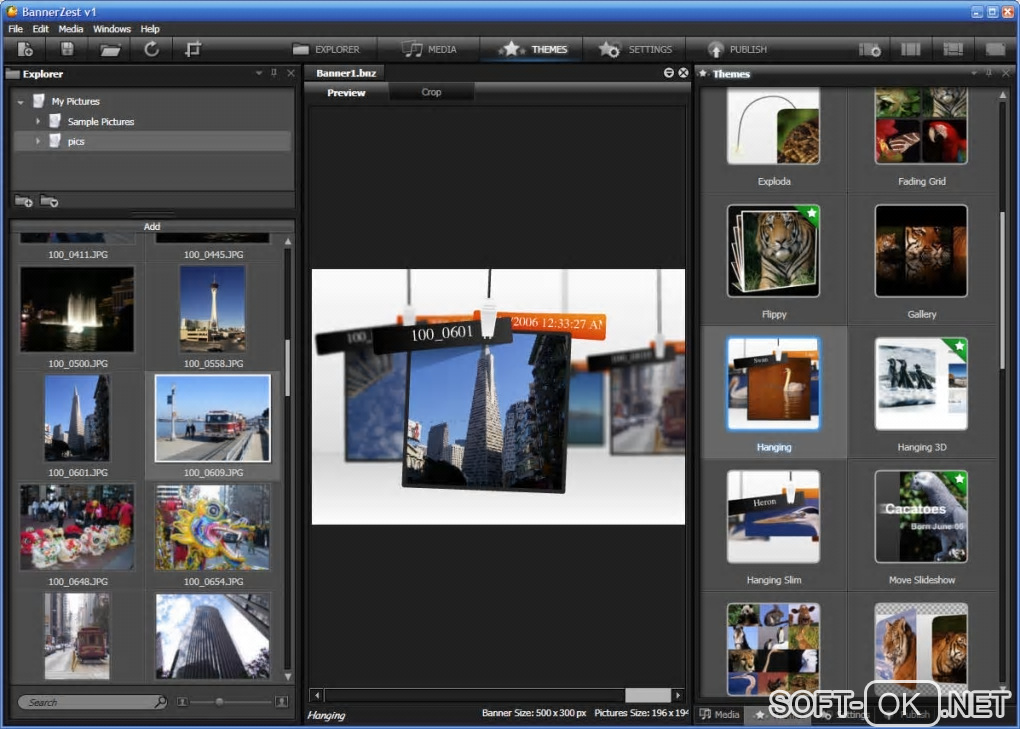Click the first layout icon with gear

[870, 49]
